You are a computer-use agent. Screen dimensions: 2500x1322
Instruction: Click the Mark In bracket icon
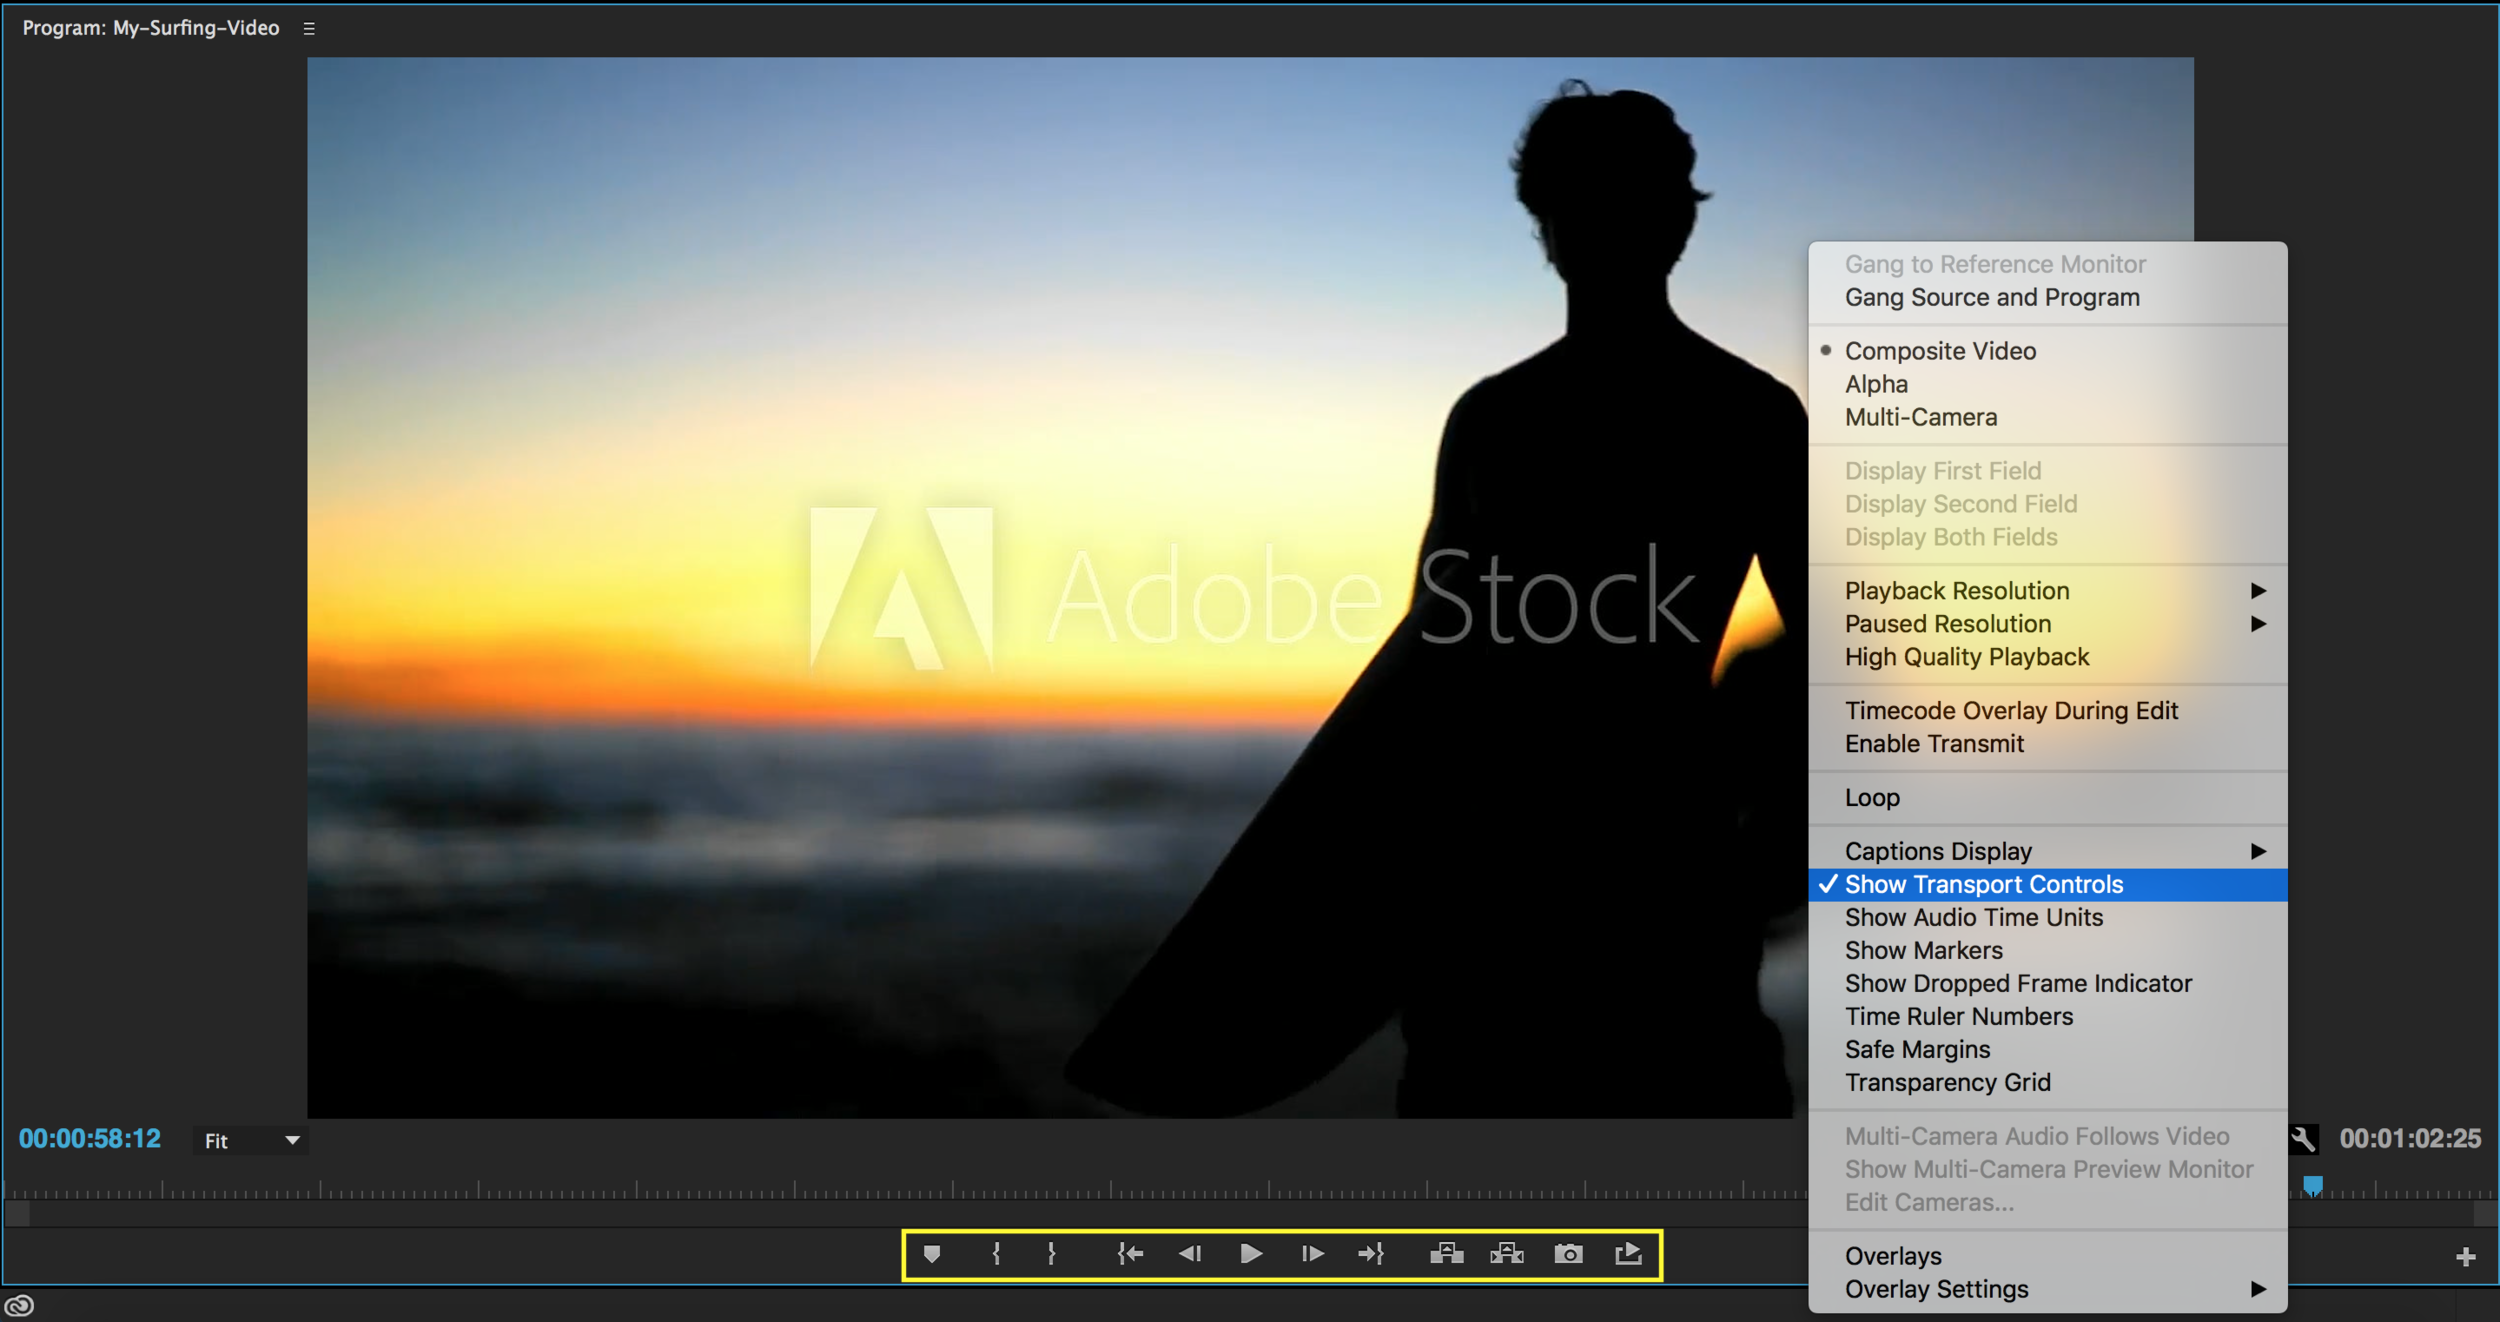tap(996, 1254)
